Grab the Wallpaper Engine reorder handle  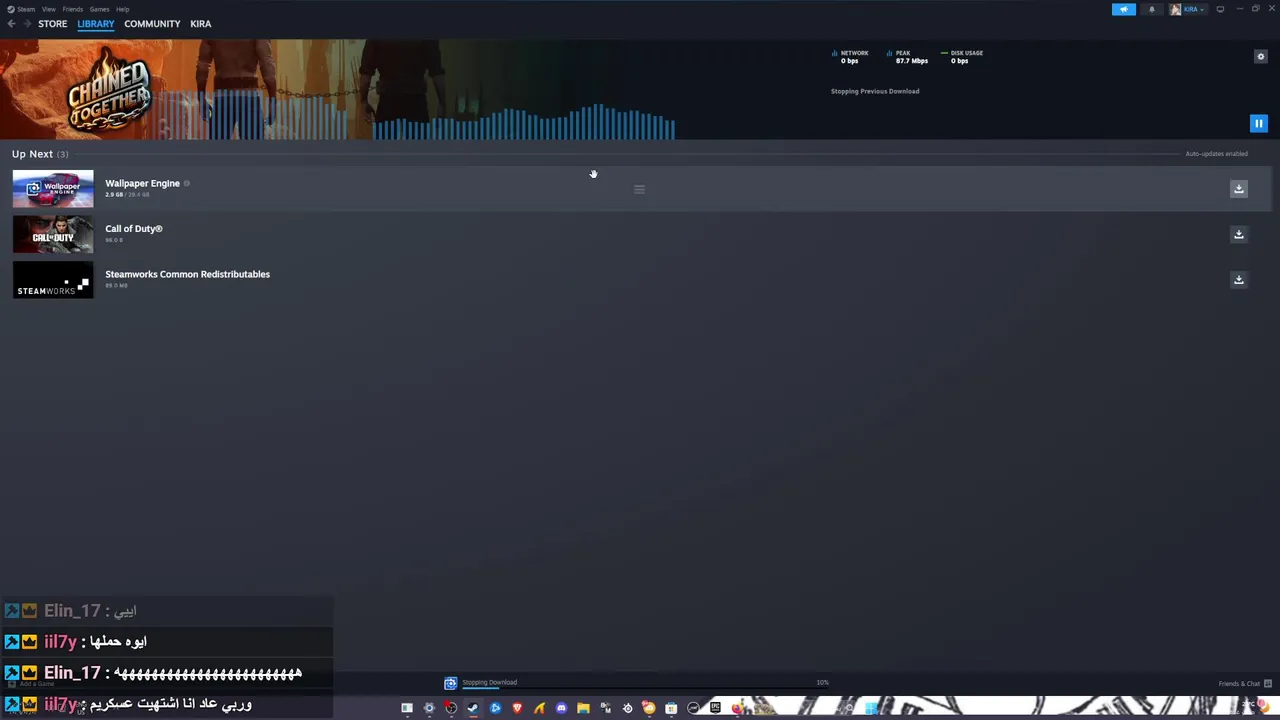click(639, 189)
